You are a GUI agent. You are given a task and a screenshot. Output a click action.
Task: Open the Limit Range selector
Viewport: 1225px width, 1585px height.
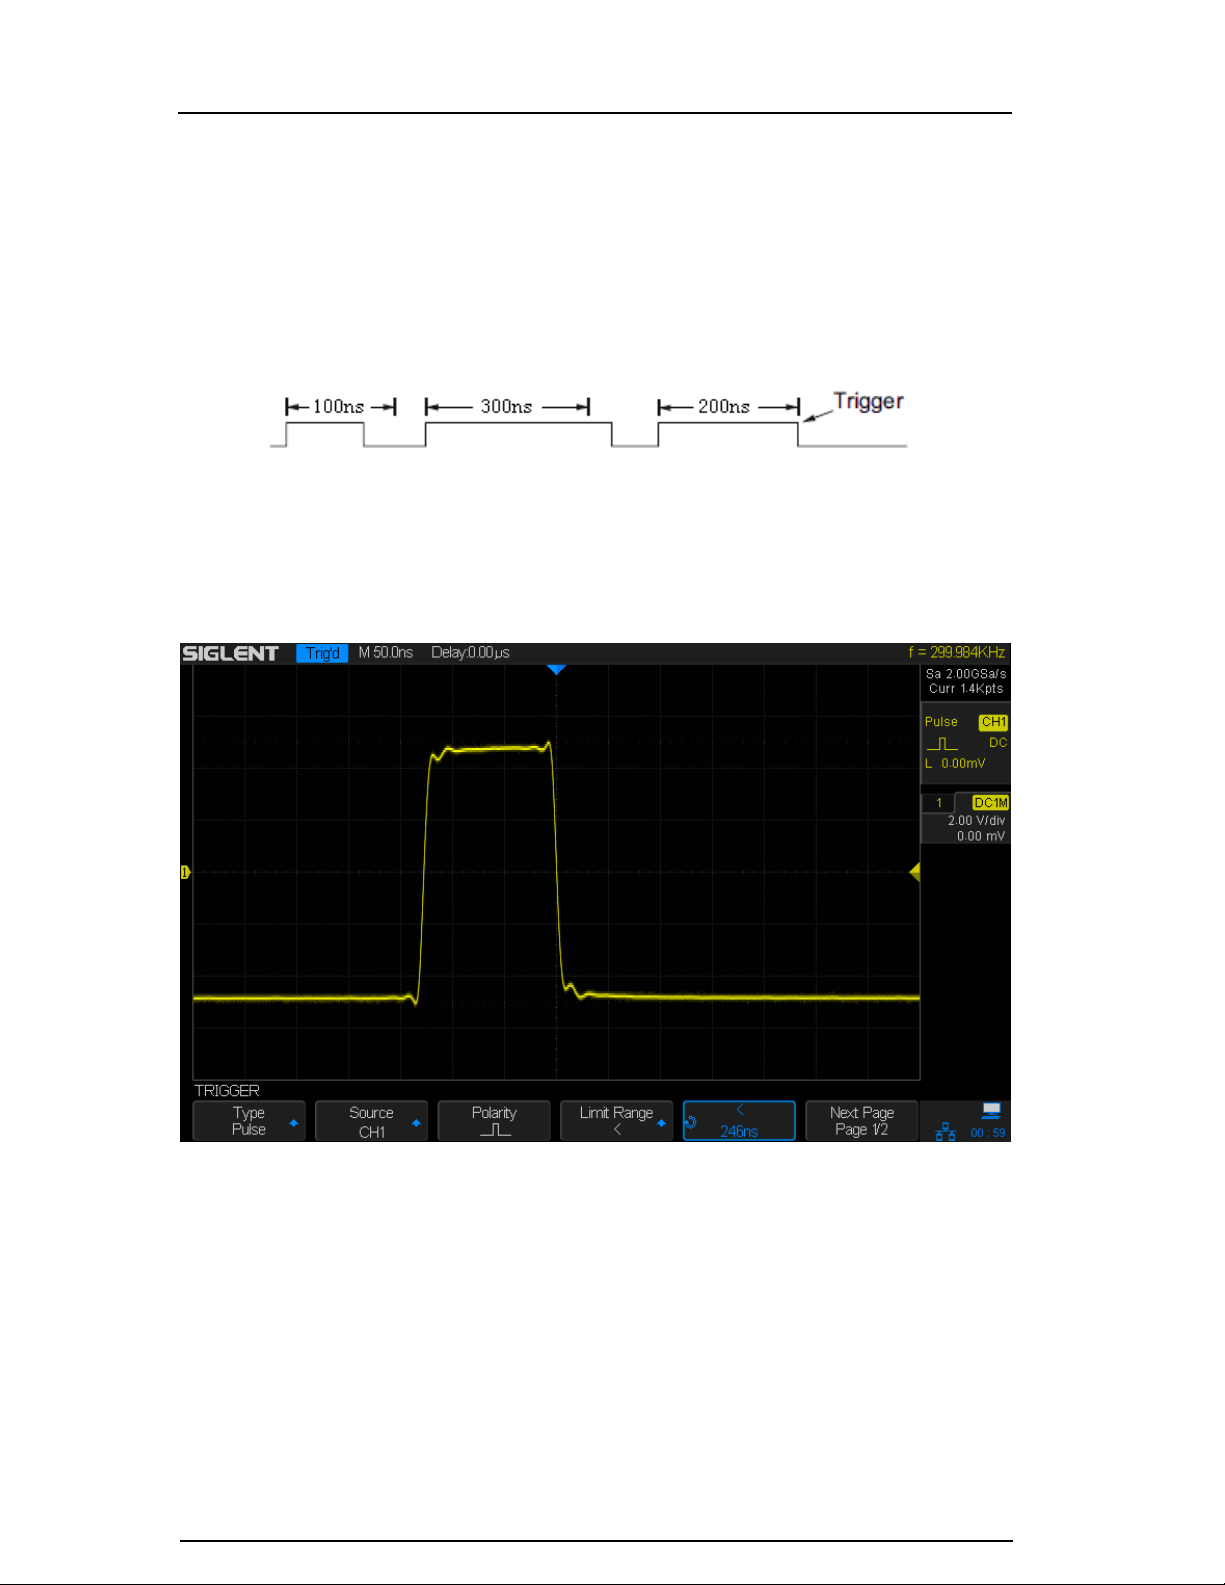pos(616,1121)
